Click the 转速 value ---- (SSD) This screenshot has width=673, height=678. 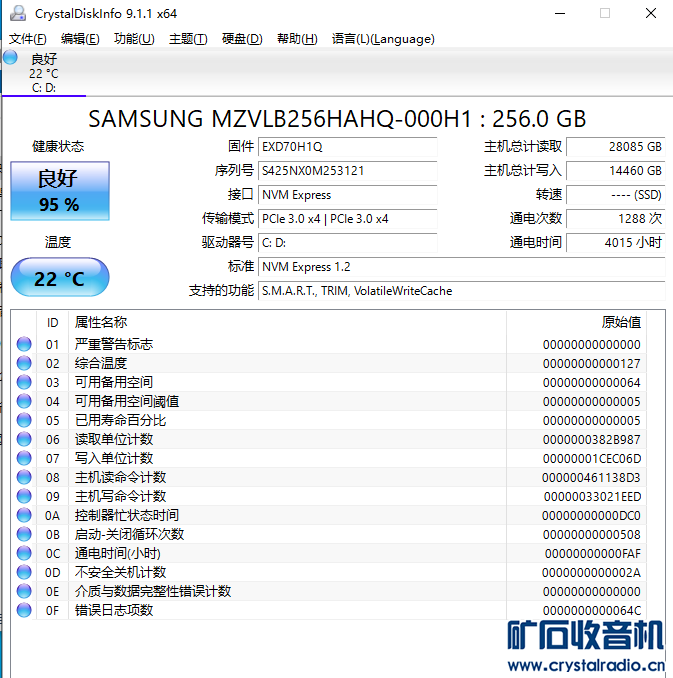click(615, 195)
